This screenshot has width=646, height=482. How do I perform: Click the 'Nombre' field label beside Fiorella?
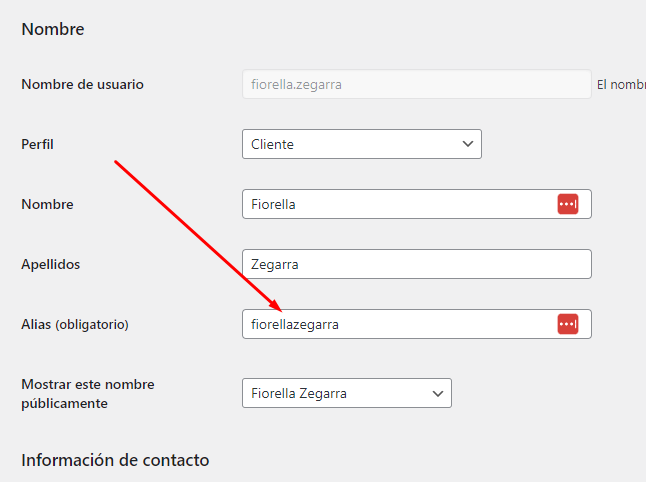(x=47, y=204)
